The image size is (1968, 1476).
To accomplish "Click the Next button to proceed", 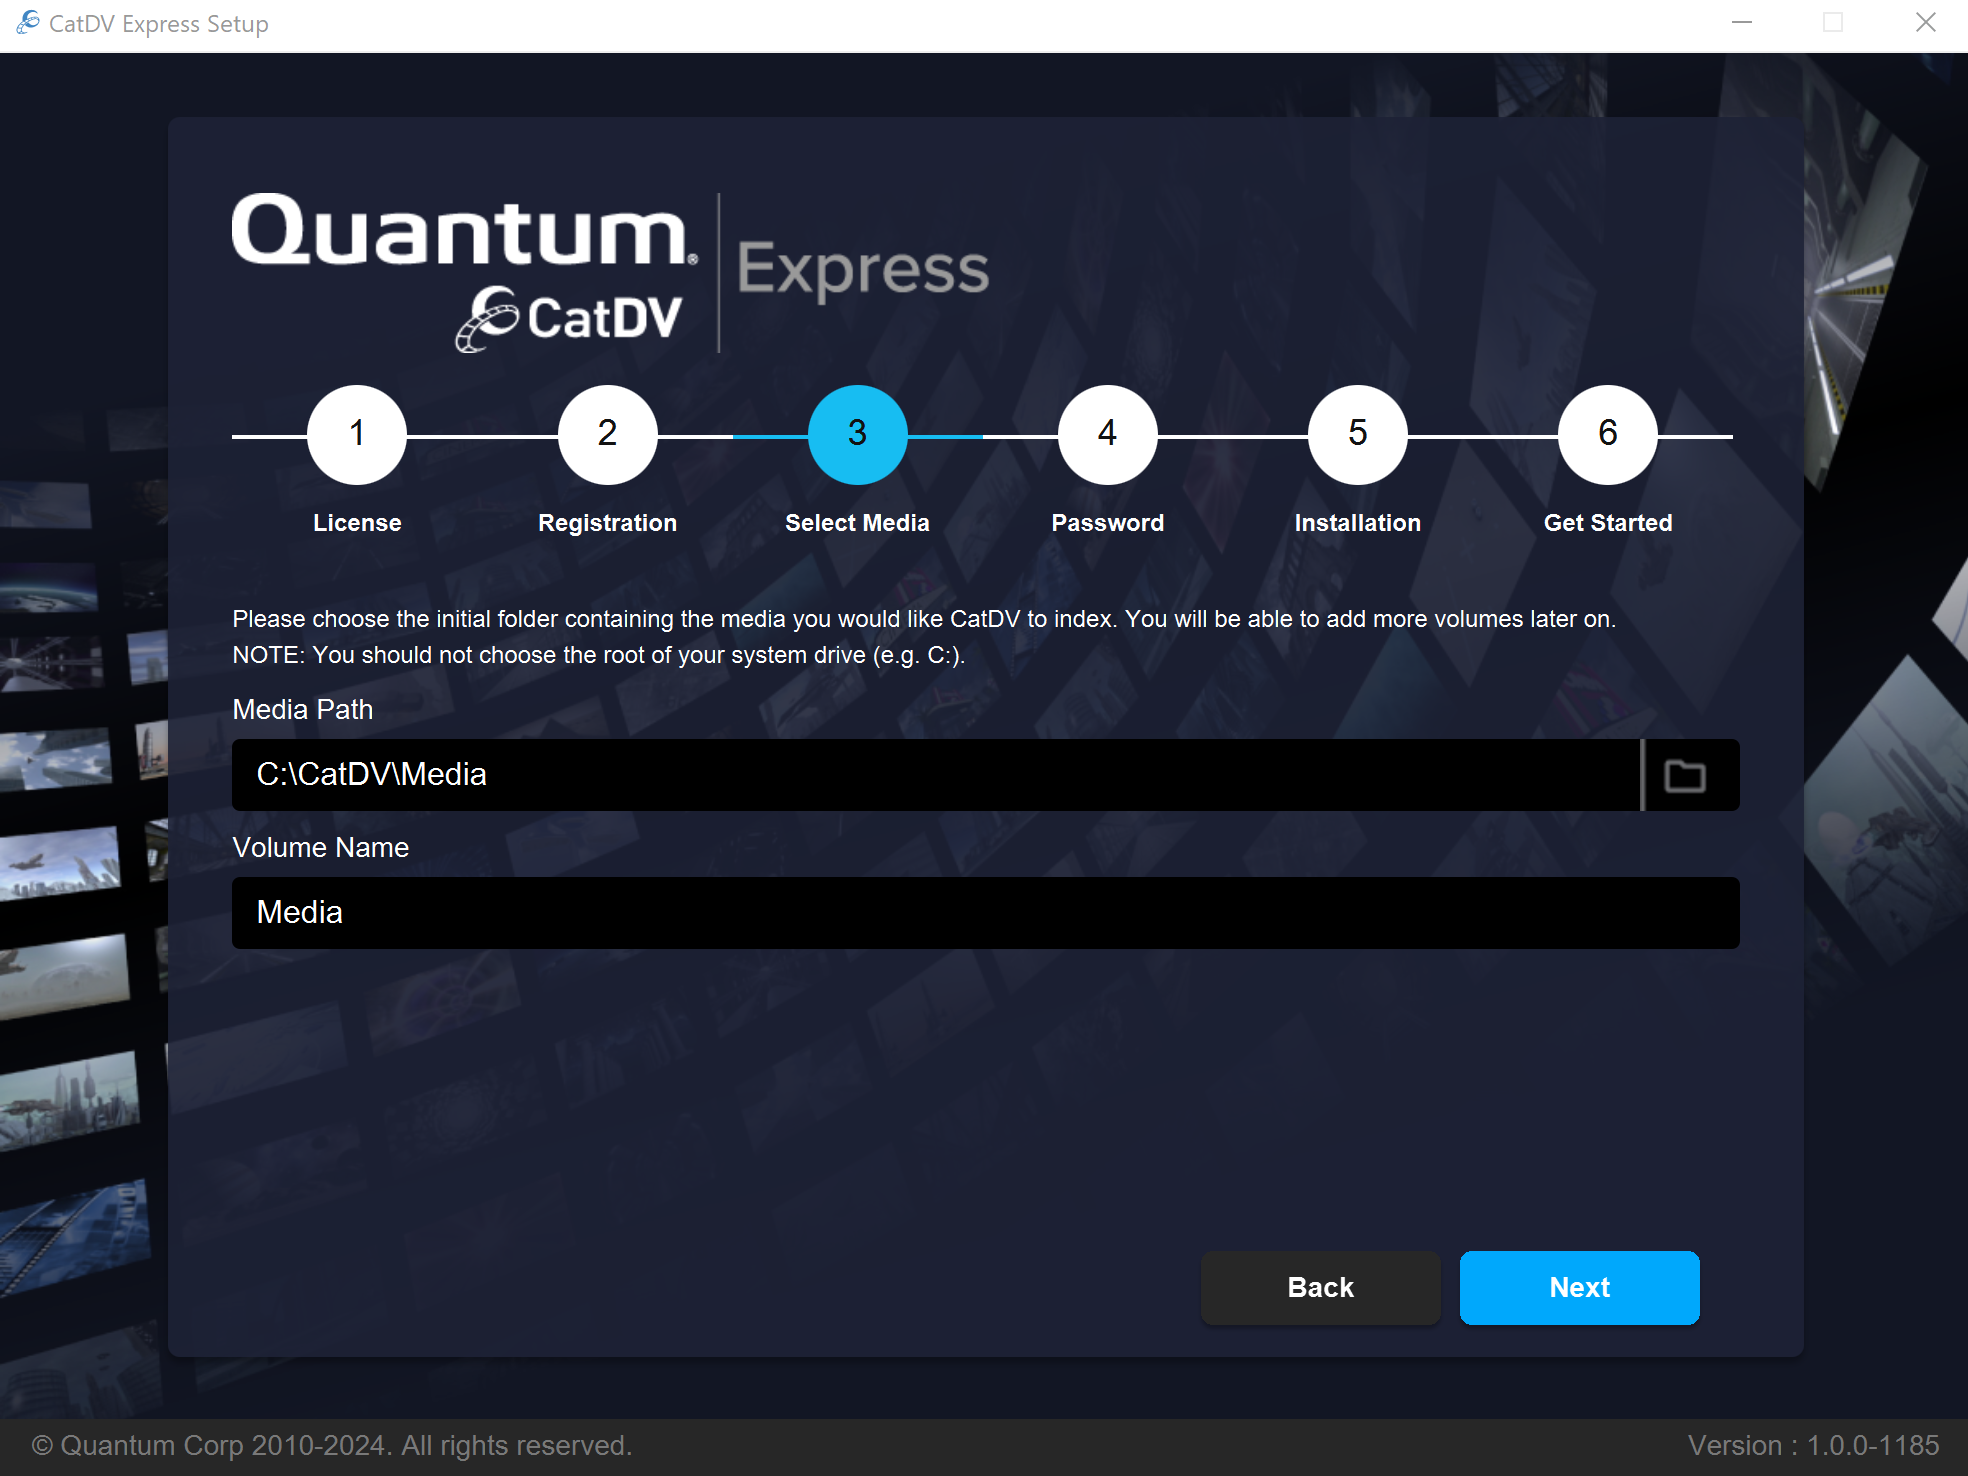I will [x=1579, y=1287].
